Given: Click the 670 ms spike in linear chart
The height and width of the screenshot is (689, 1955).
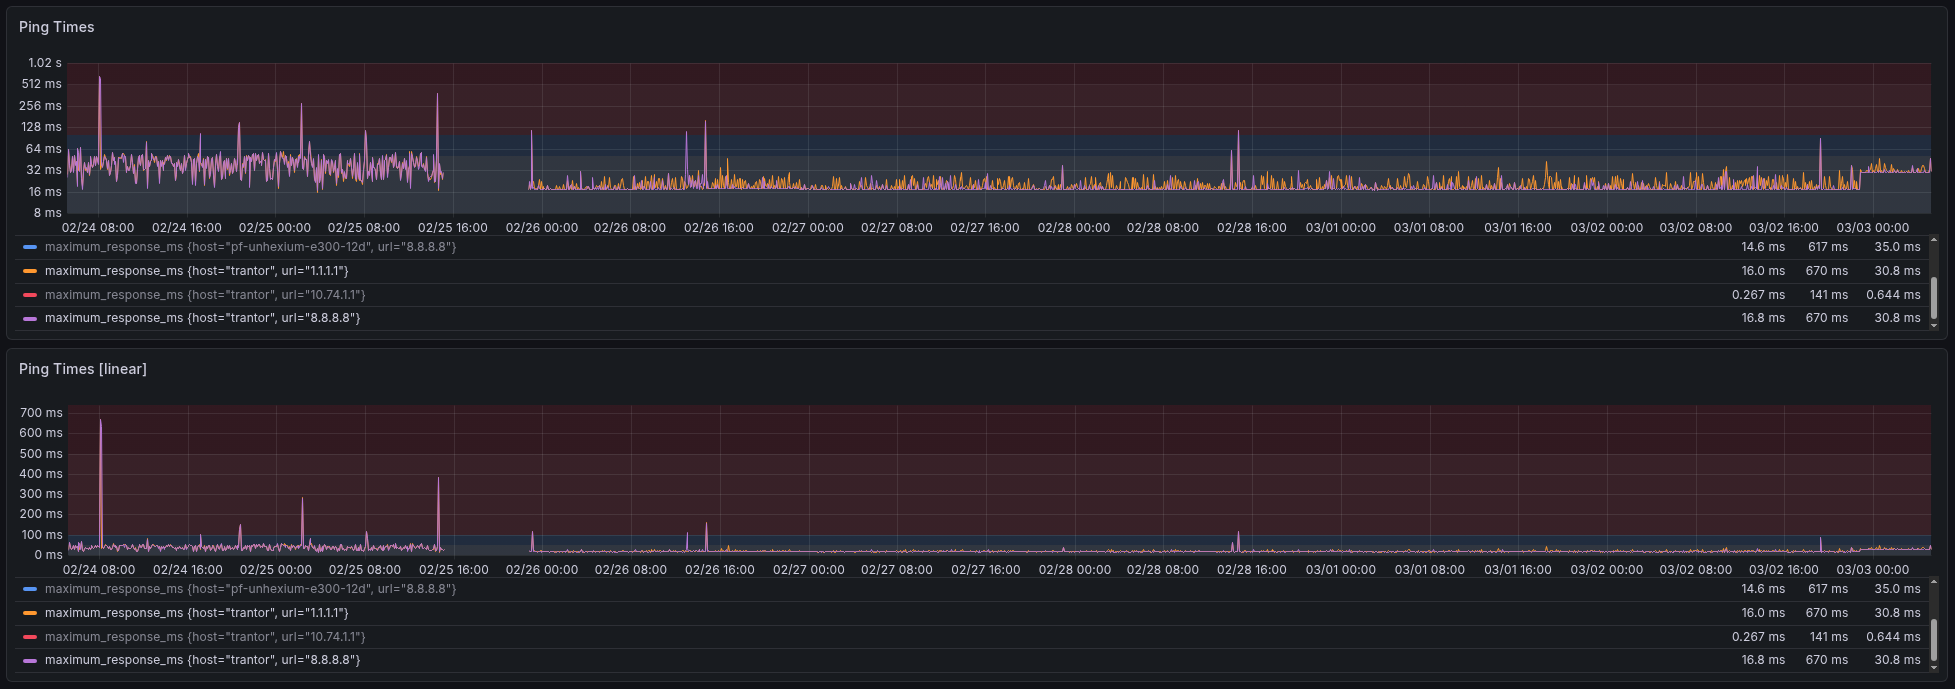Looking at the screenshot, I should tap(100, 422).
